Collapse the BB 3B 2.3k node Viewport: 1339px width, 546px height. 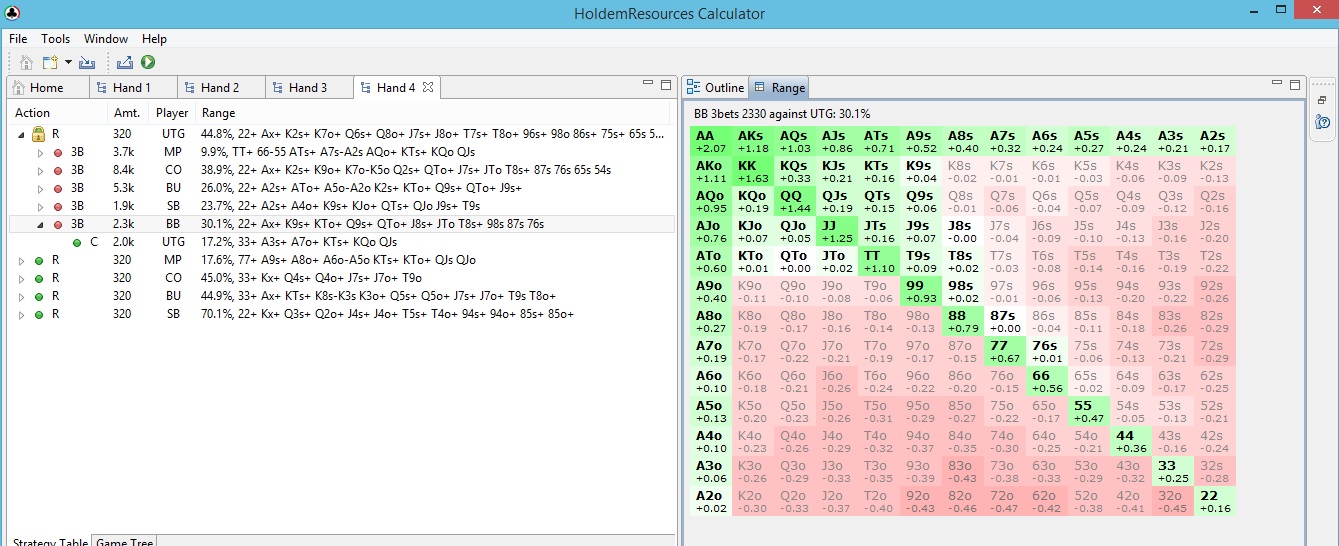[40, 224]
